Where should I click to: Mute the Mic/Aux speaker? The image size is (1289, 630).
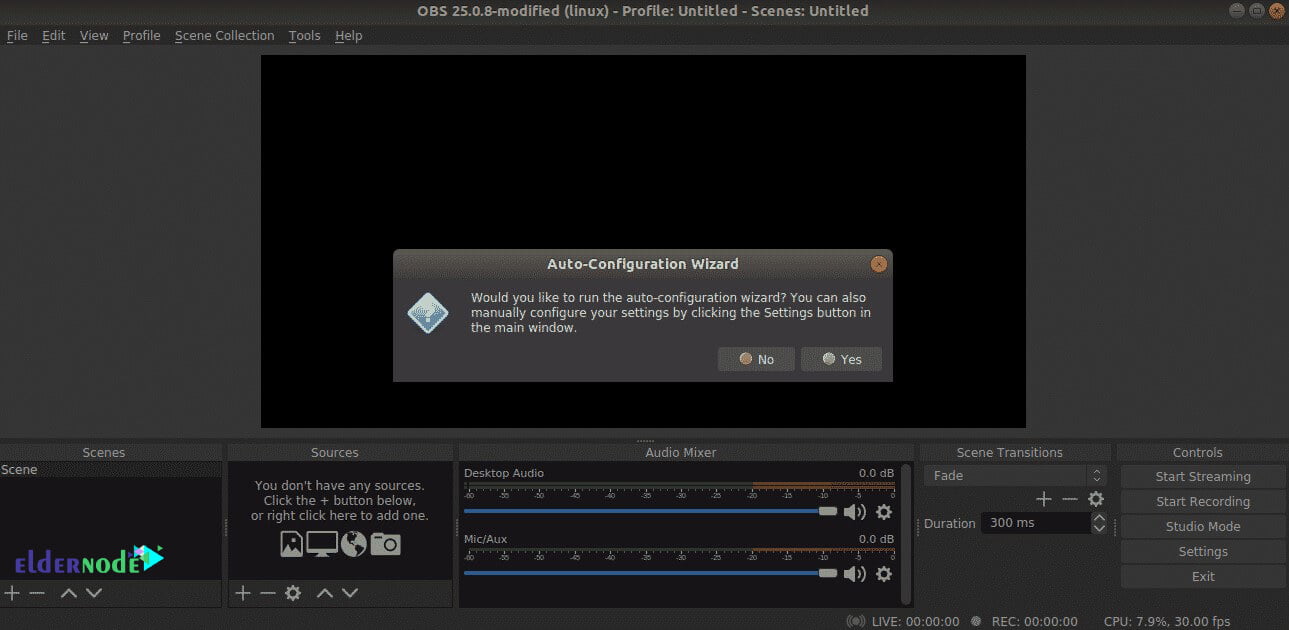[854, 574]
